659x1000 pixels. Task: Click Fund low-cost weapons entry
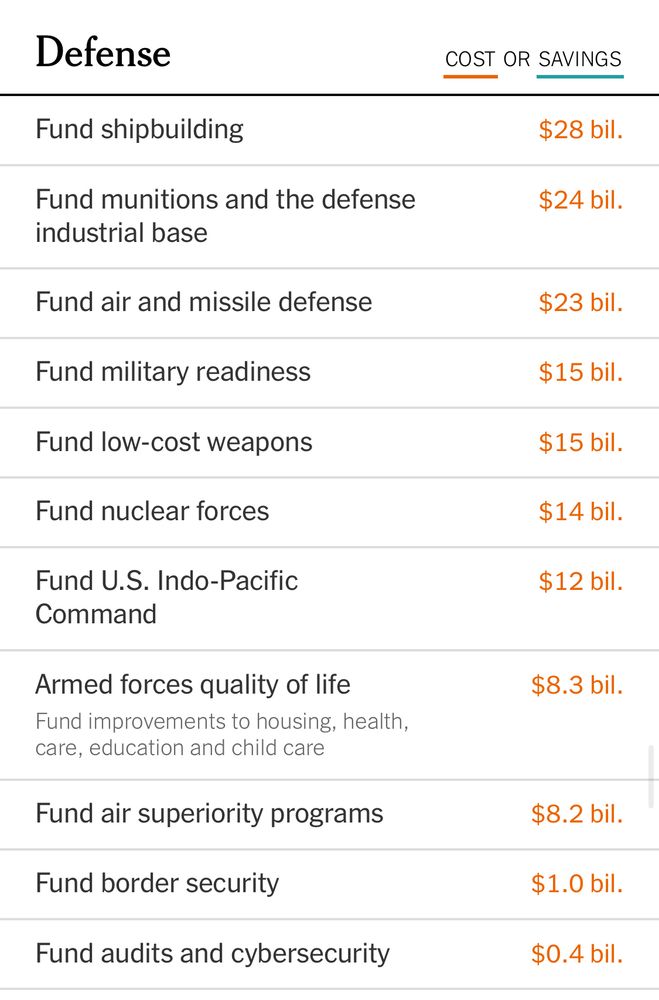(173, 441)
